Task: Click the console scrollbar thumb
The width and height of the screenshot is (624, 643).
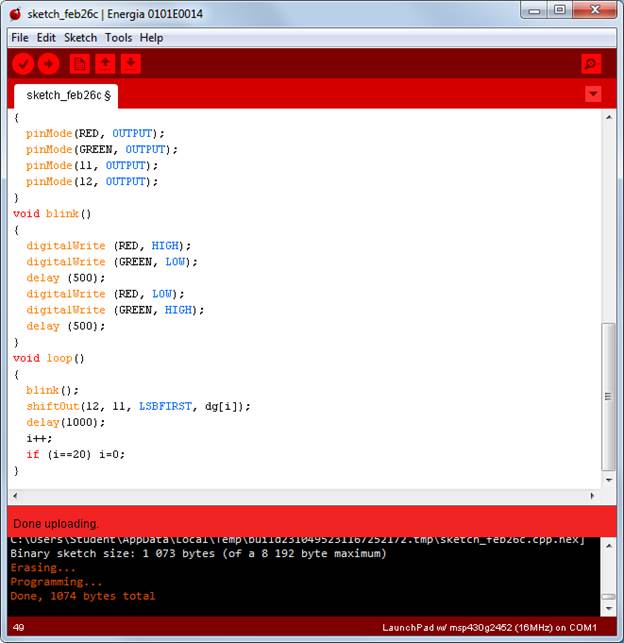Action: [x=609, y=597]
